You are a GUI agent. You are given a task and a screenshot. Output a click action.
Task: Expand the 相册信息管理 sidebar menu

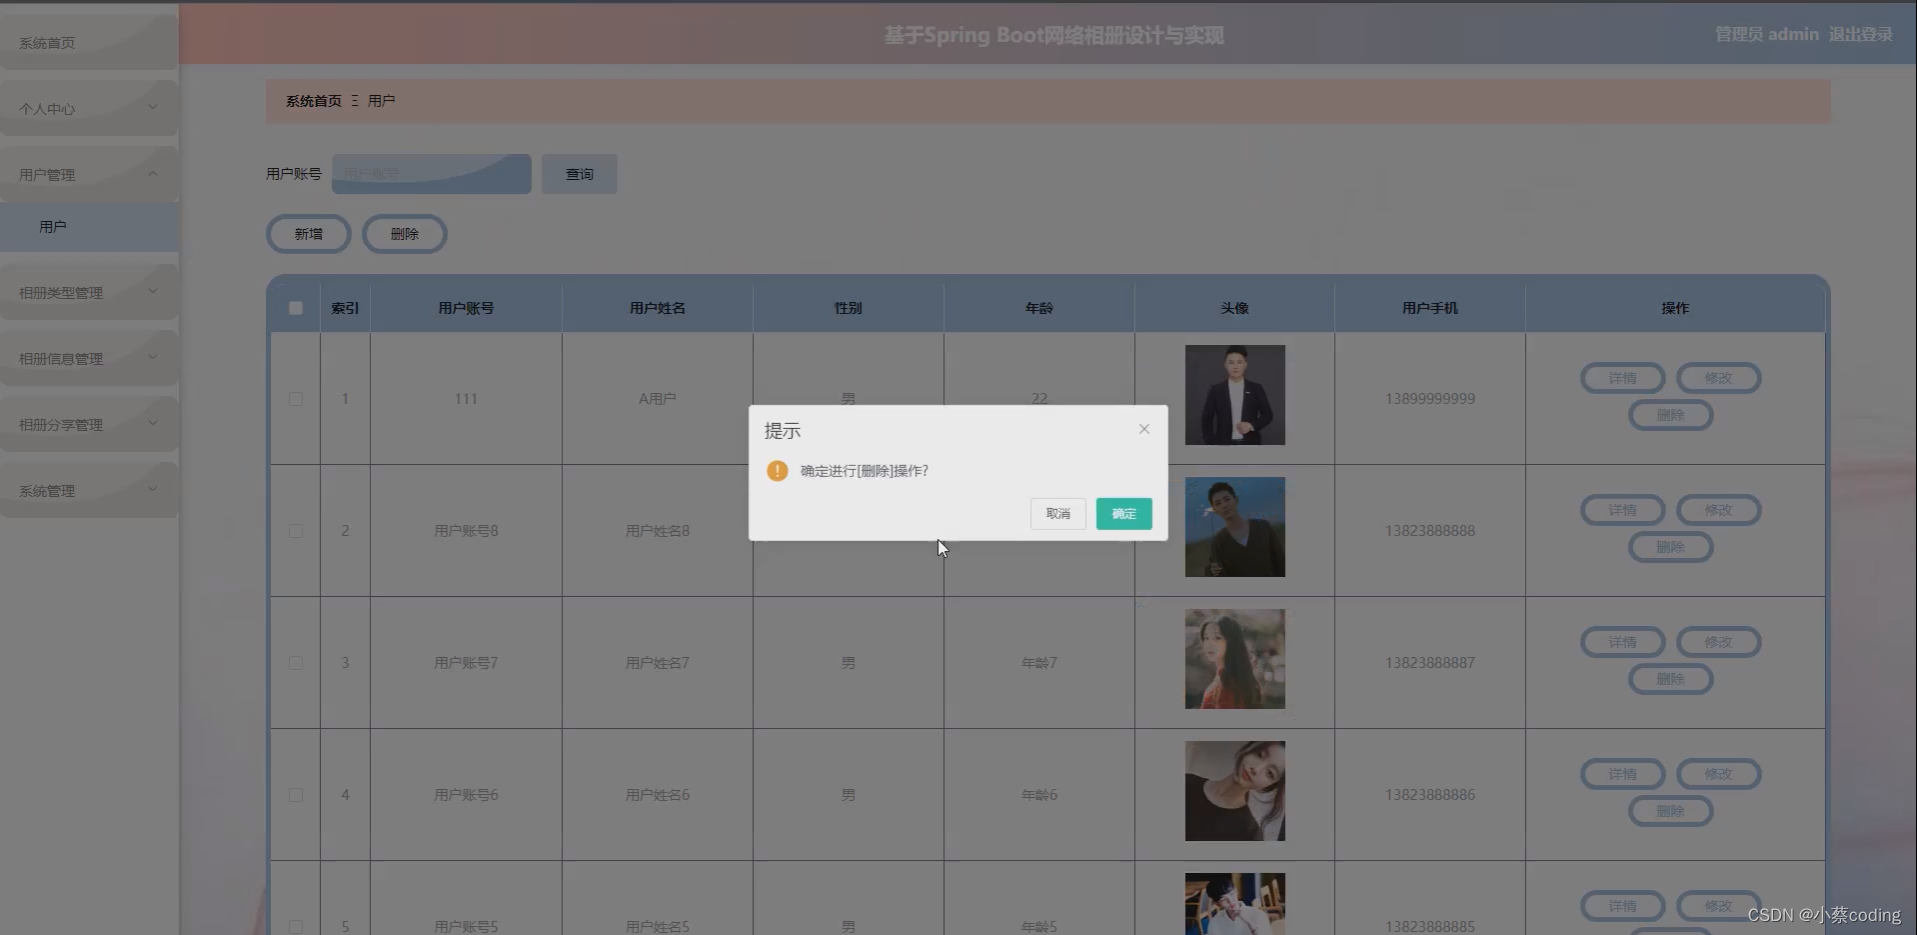coord(89,358)
